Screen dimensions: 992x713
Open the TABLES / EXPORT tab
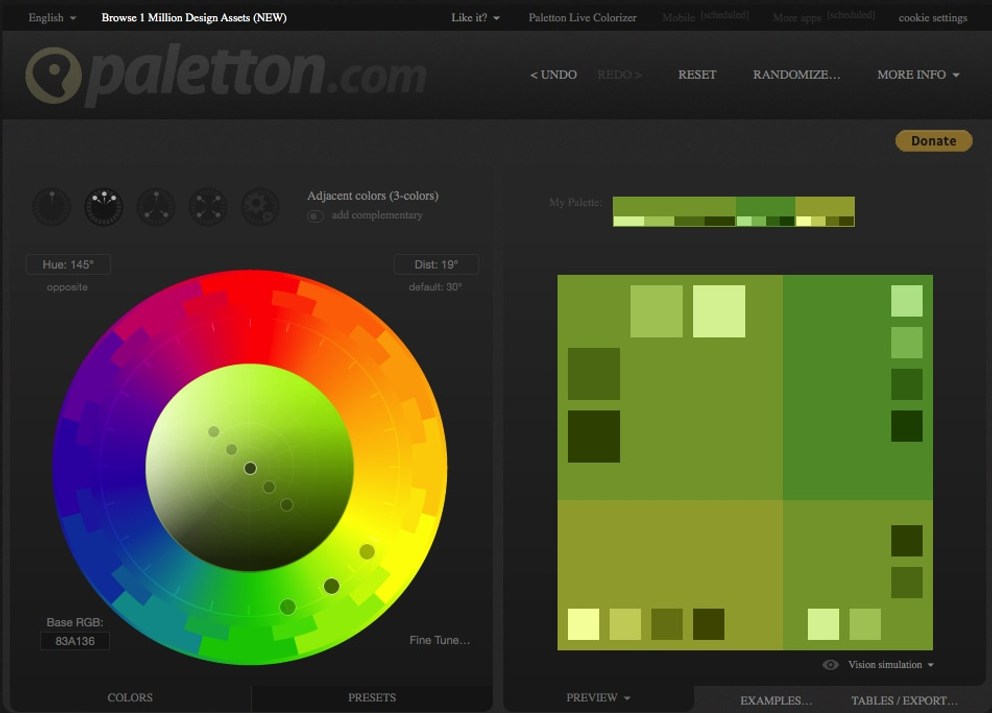904,700
